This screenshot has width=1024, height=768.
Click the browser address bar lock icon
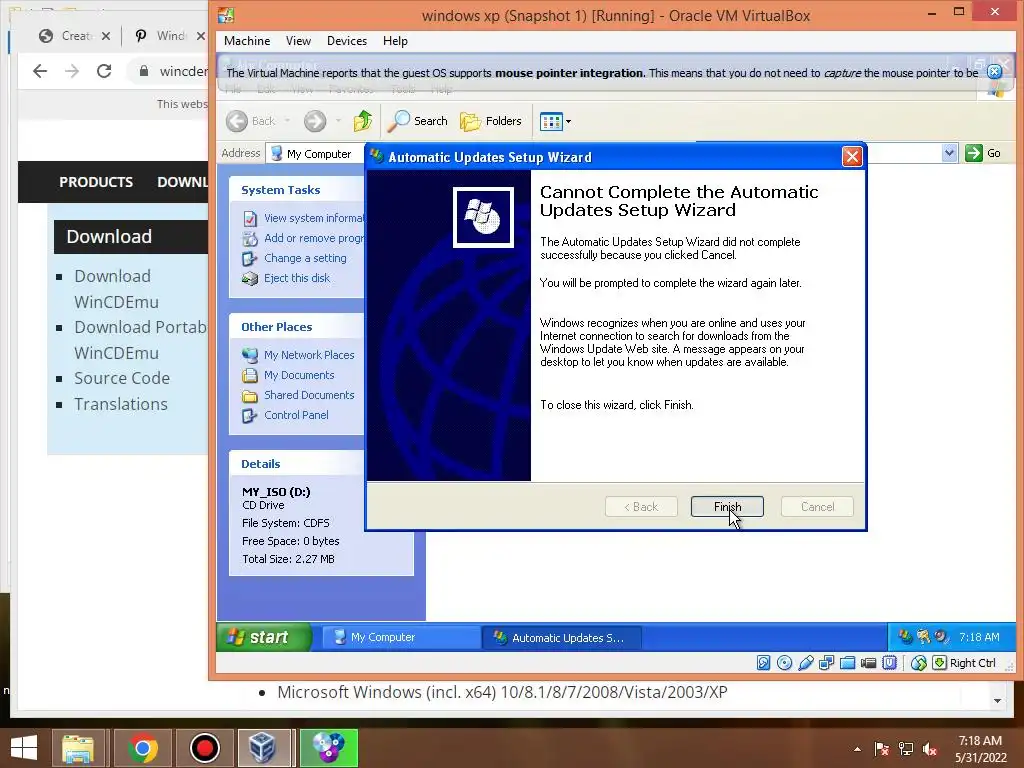[x=144, y=71]
